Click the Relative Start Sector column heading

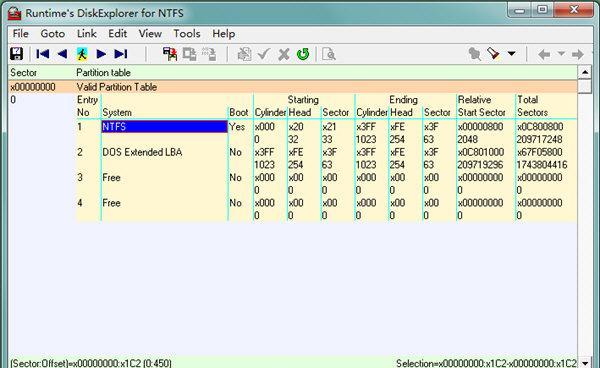(x=481, y=106)
